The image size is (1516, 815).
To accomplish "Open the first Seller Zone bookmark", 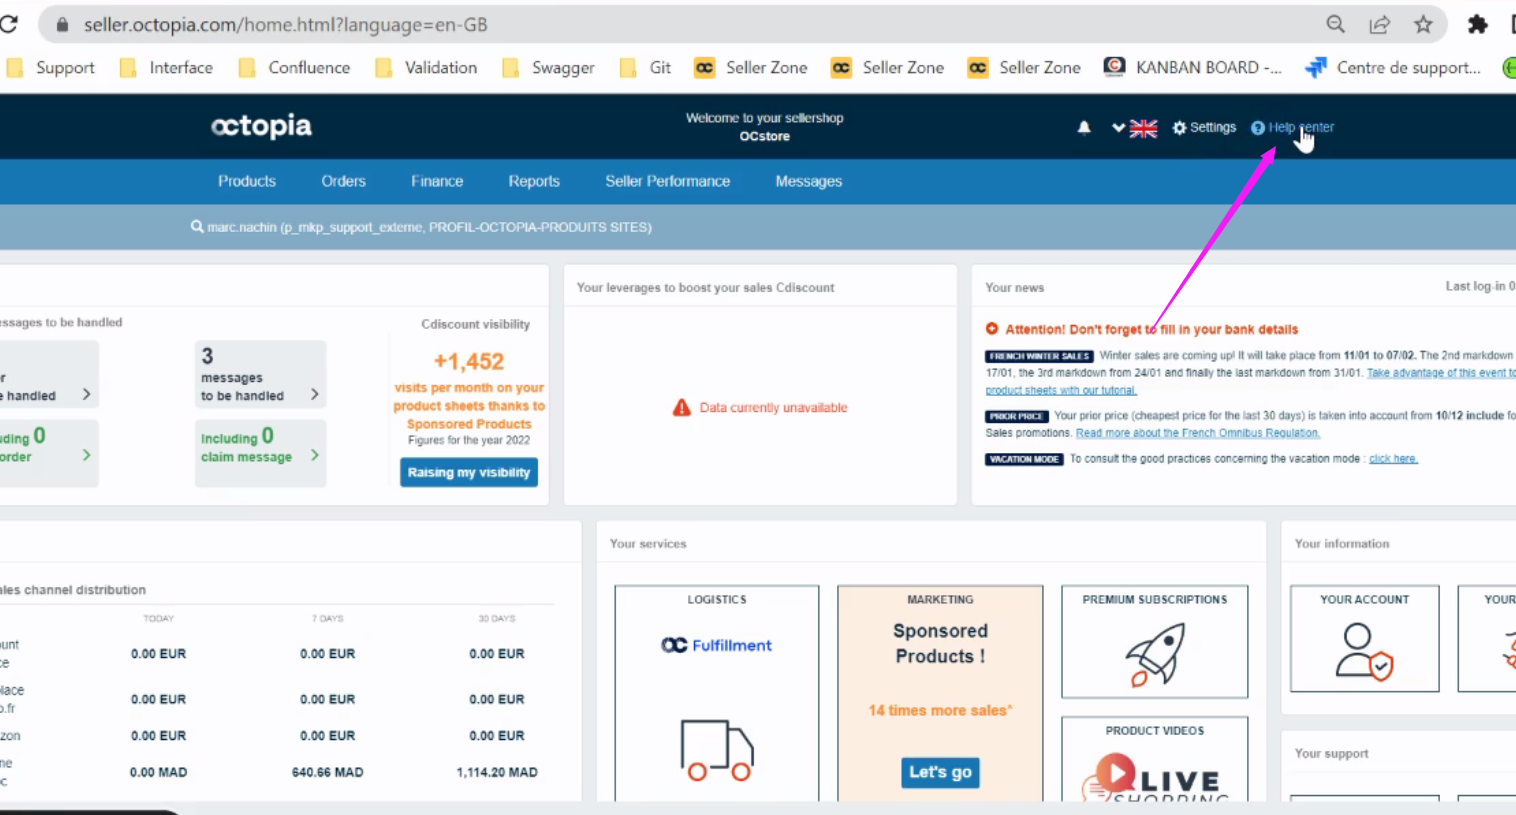I will tap(751, 67).
